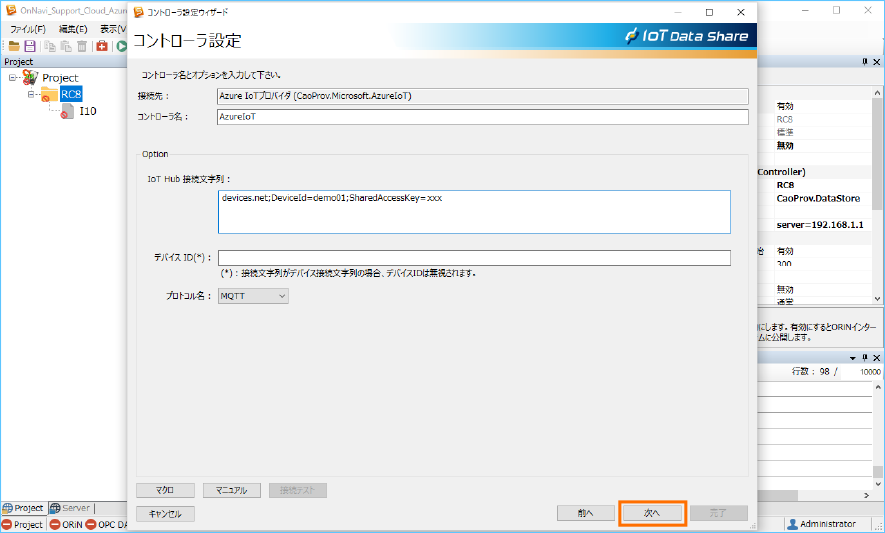Collapse the Project tree root node
Screen dimensions: 885x533
pyautogui.click(x=13, y=77)
